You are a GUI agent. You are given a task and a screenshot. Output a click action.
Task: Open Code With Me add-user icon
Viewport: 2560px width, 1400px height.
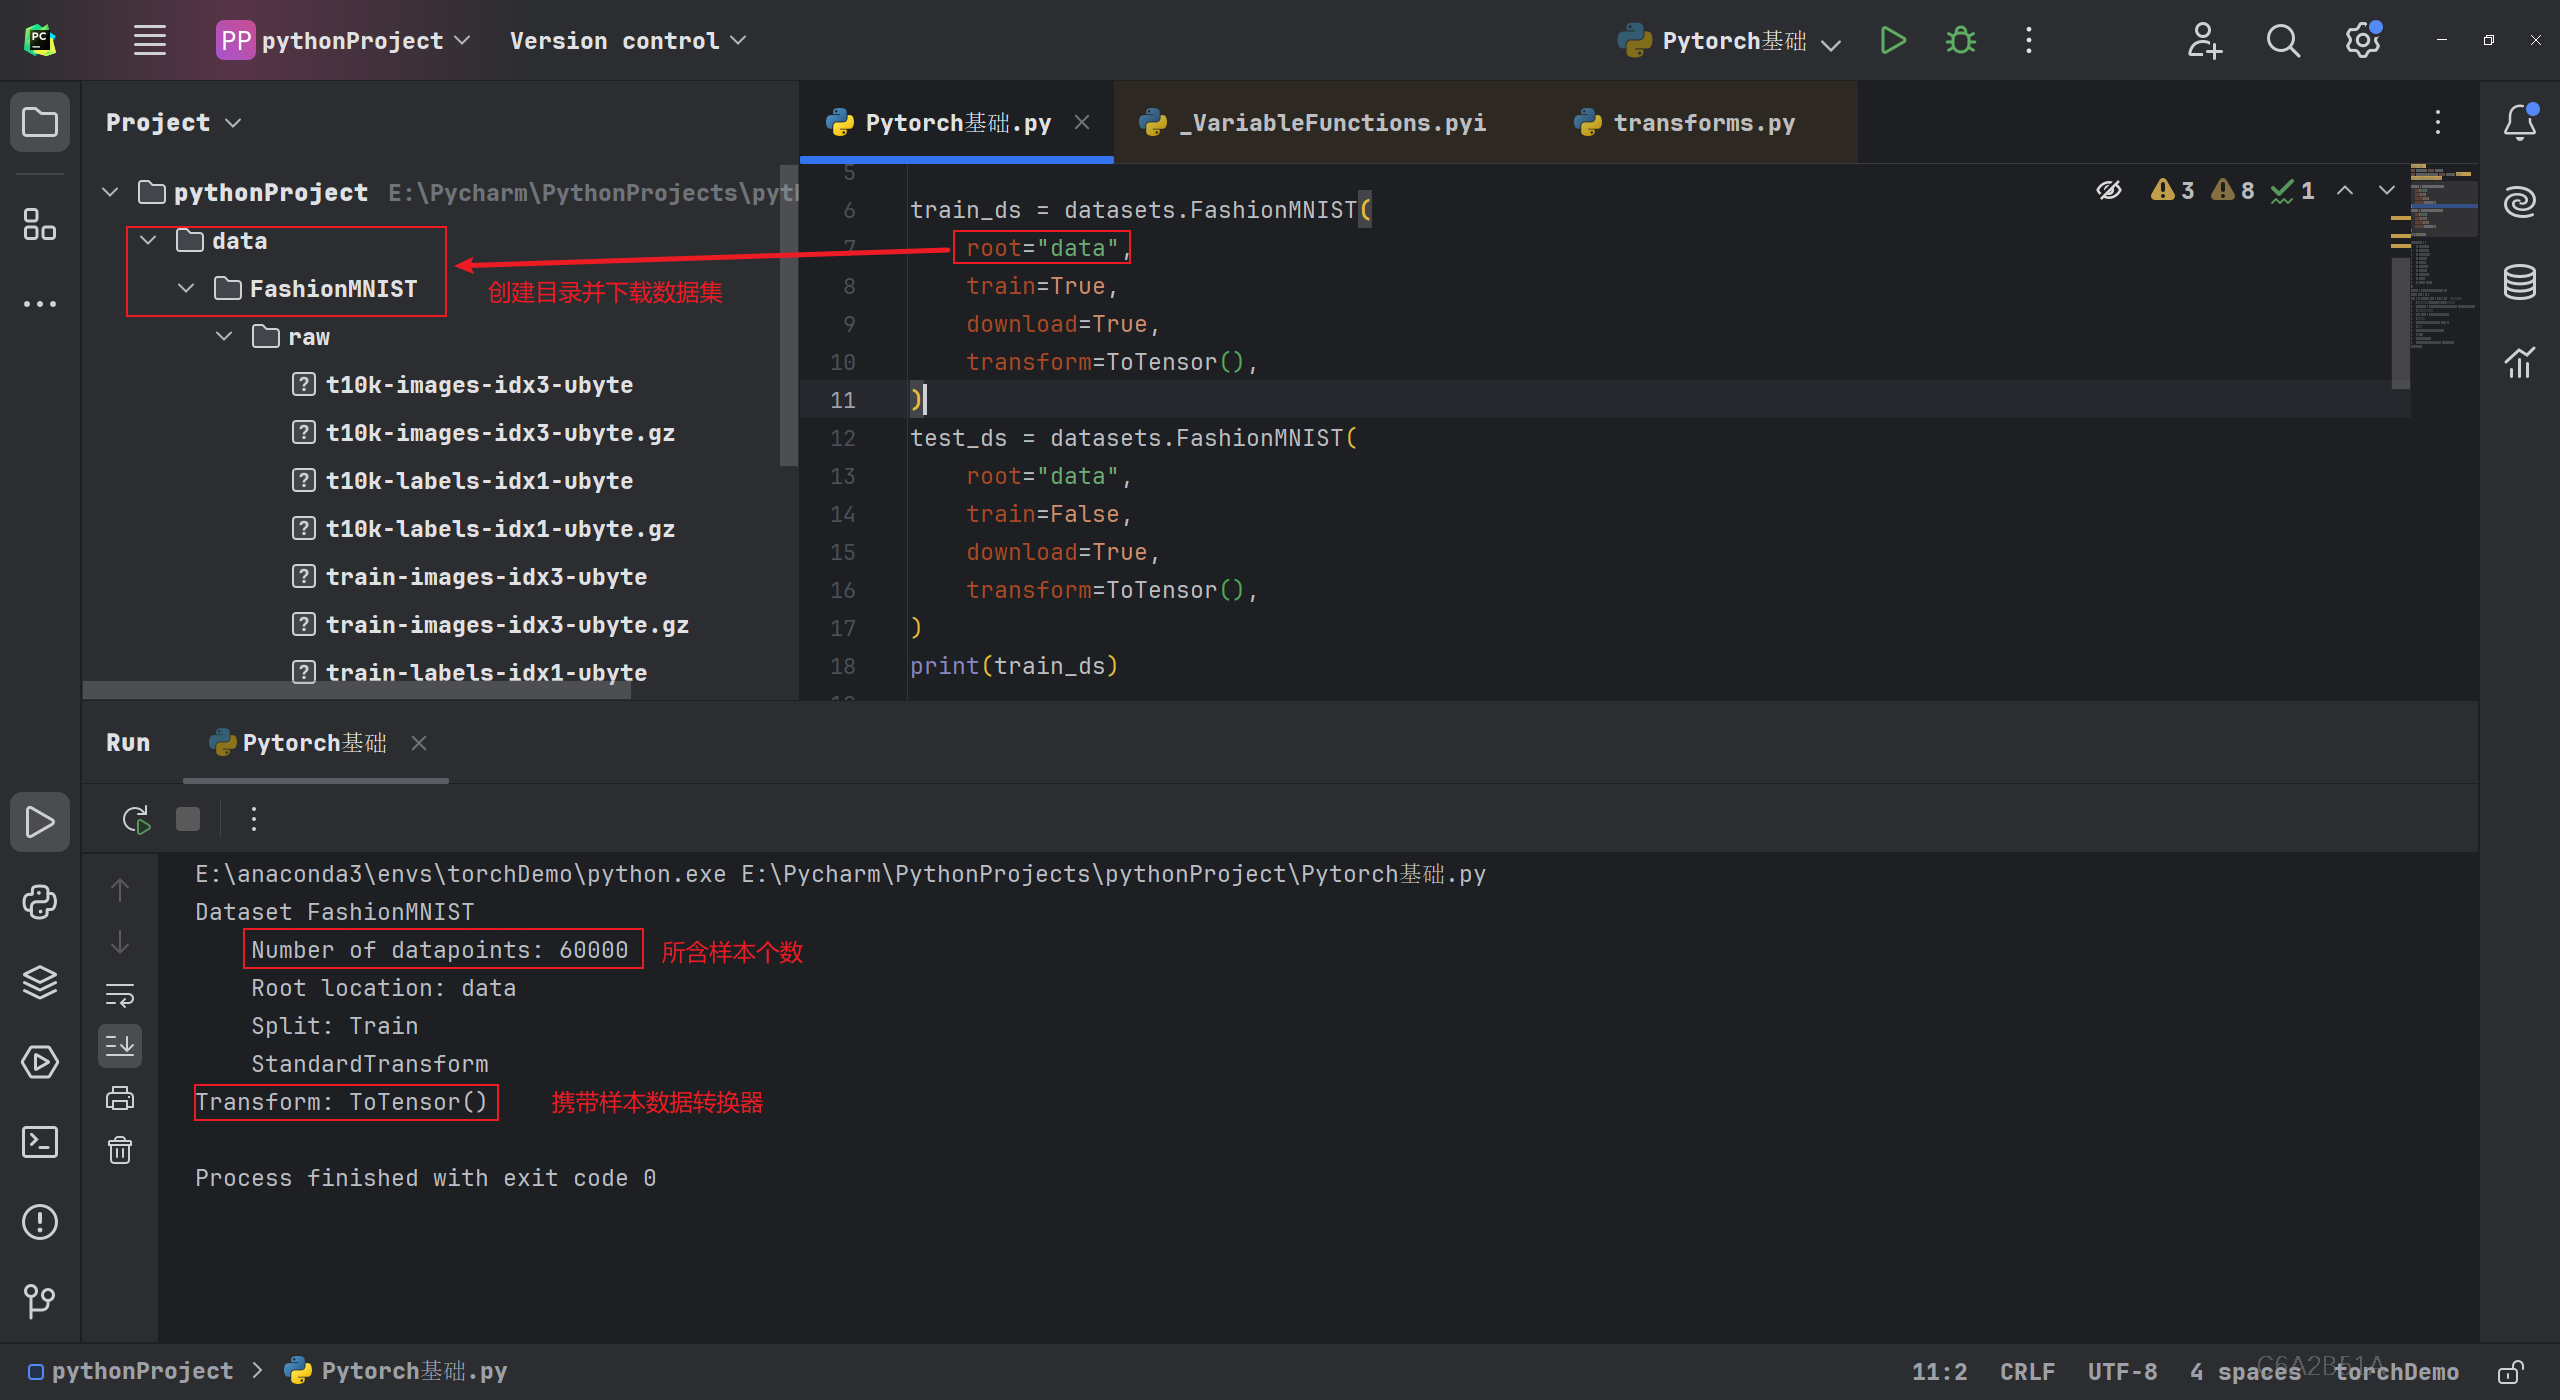coord(2204,41)
